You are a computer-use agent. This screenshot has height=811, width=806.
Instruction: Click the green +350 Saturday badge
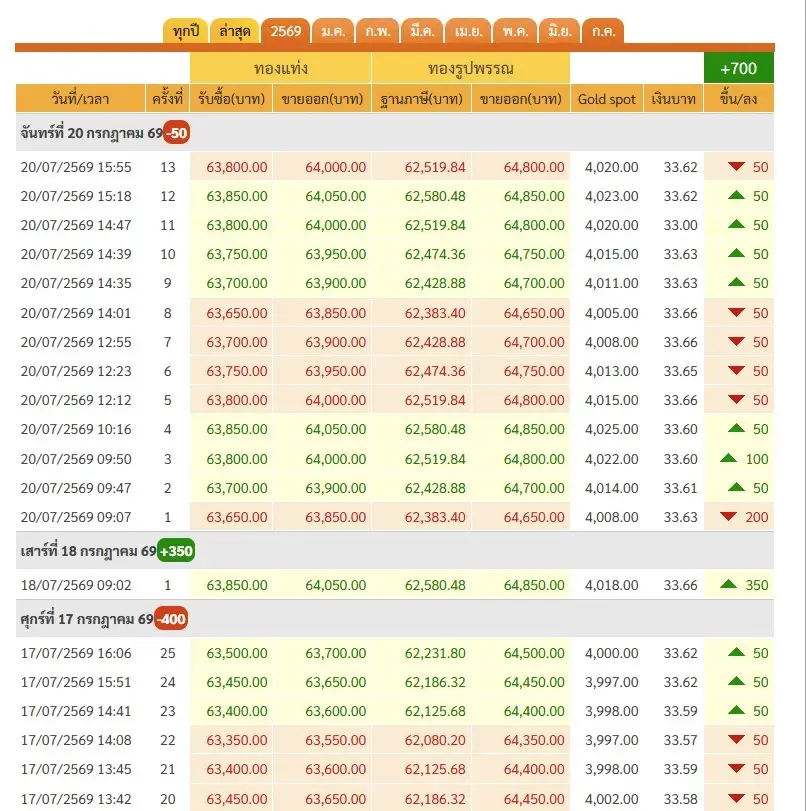point(176,551)
